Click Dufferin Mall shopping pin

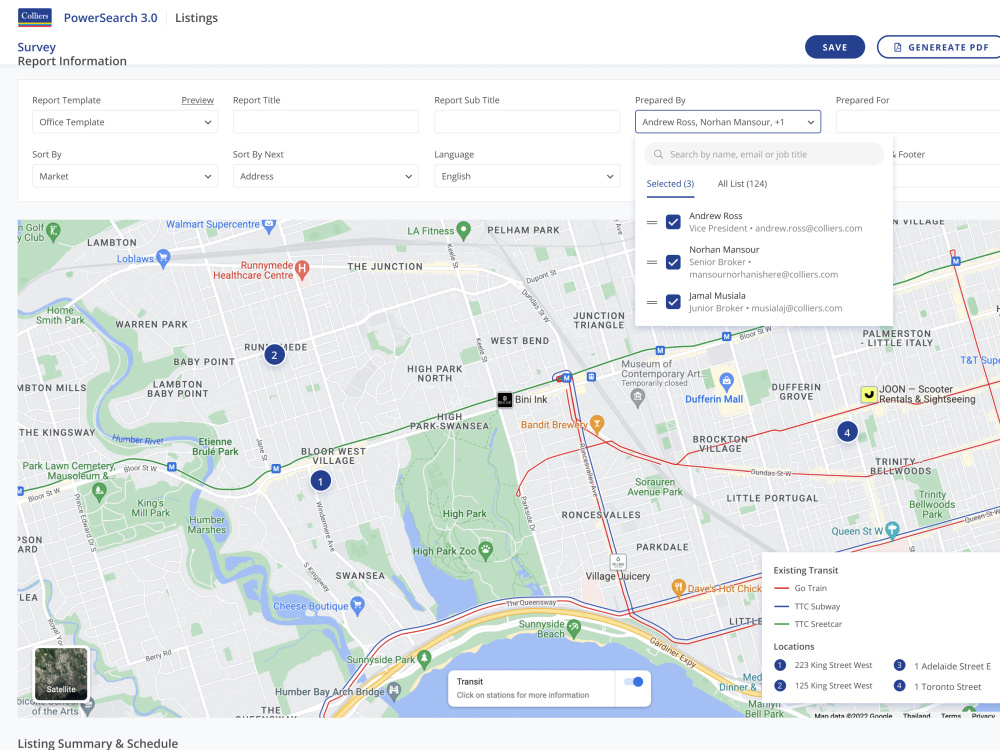[726, 382]
